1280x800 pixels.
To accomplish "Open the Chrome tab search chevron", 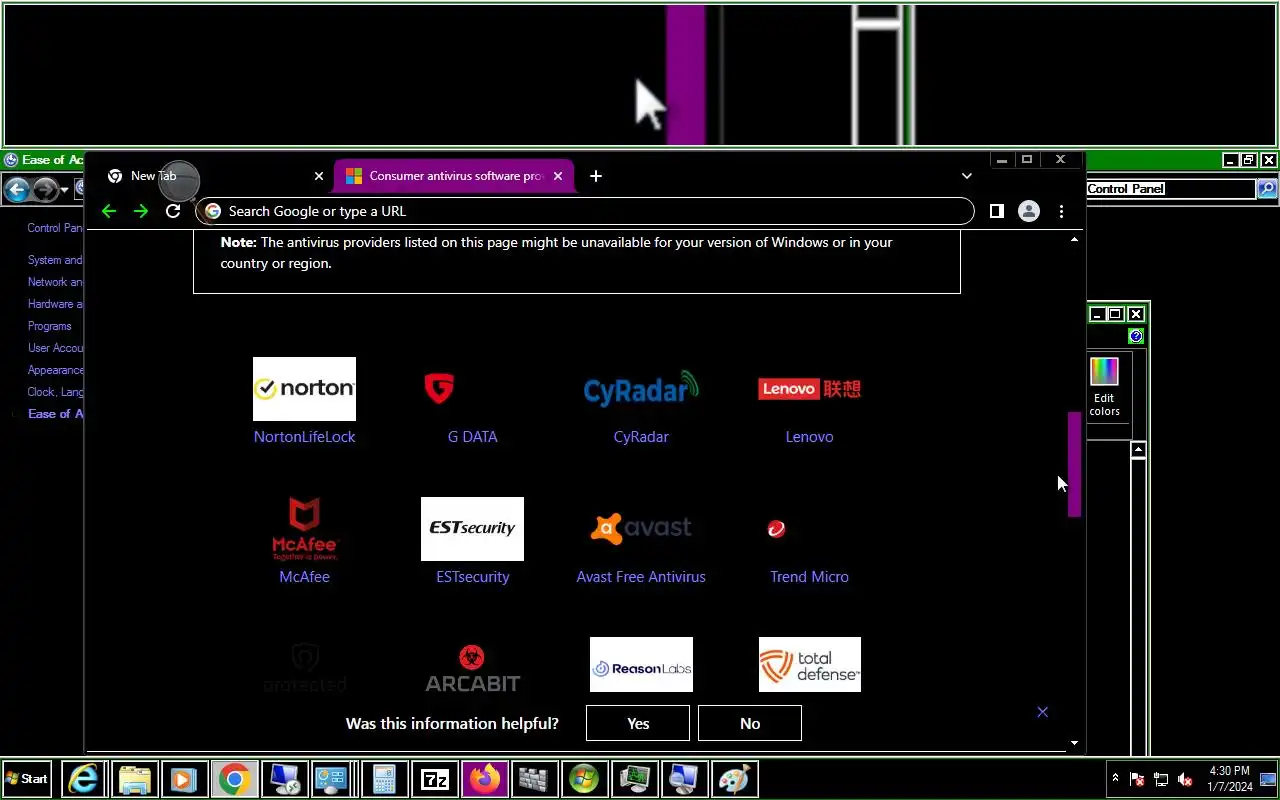I will pyautogui.click(x=966, y=176).
